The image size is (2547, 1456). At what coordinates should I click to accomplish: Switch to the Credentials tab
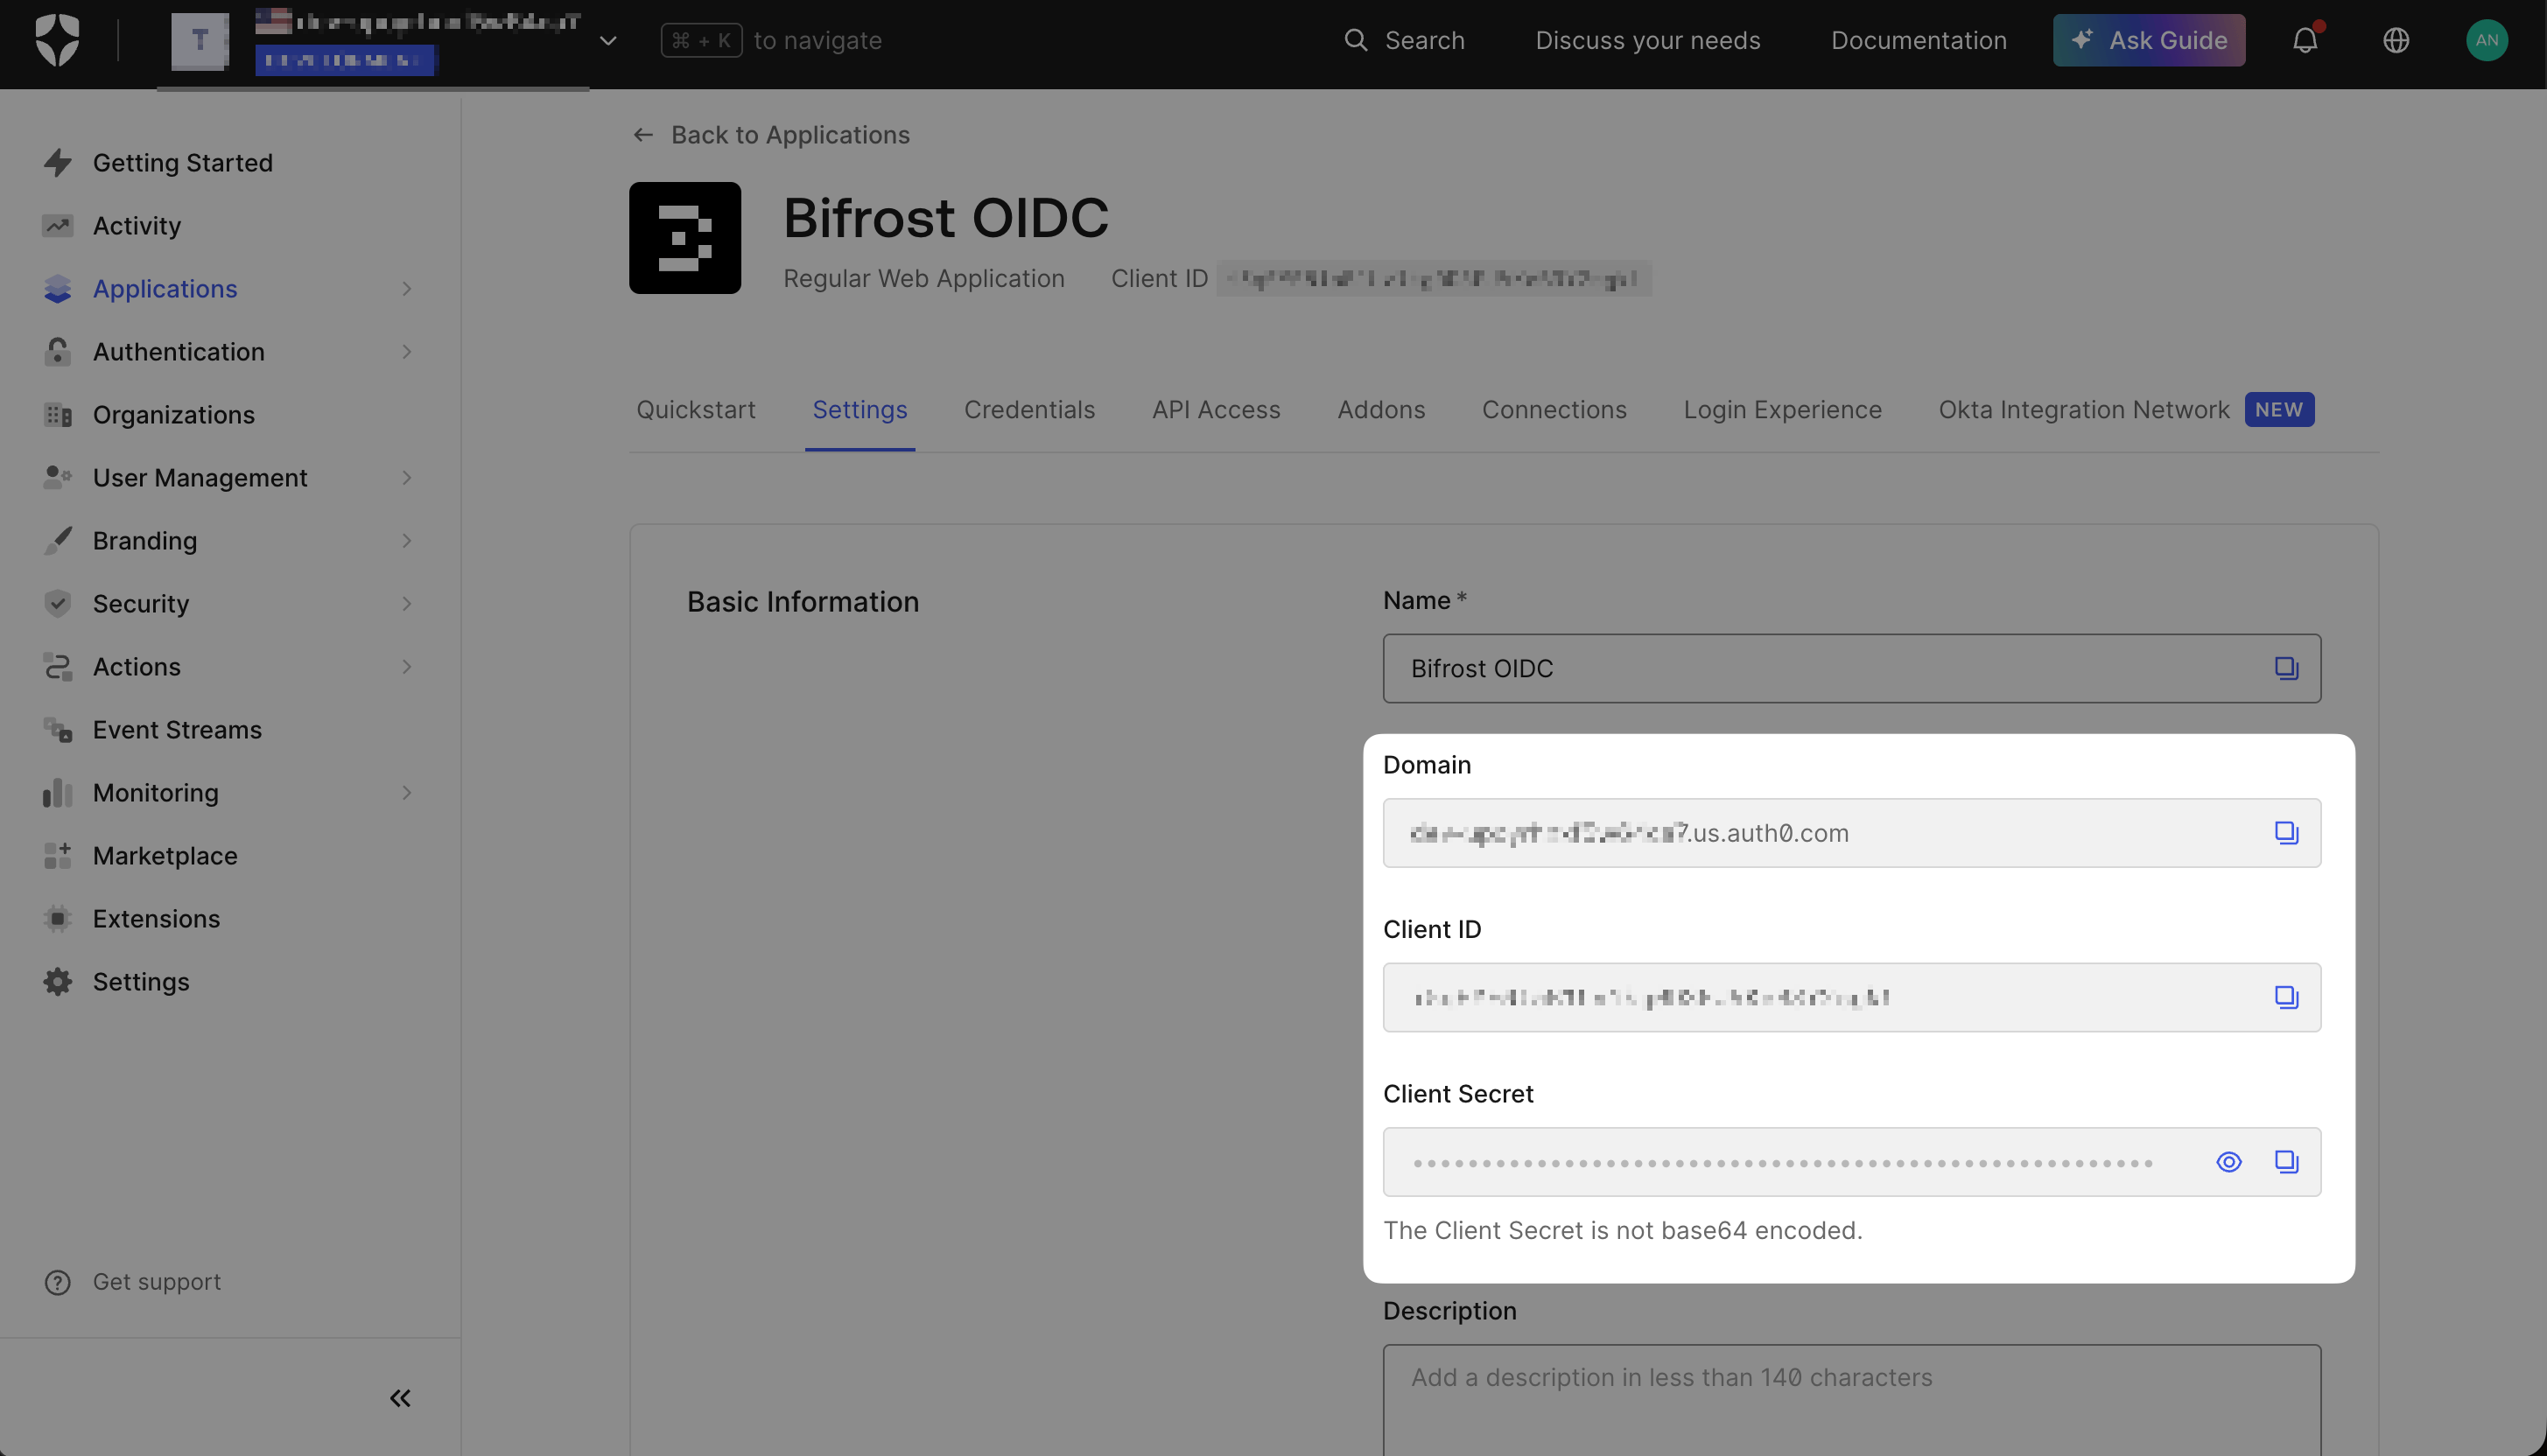coord(1029,409)
